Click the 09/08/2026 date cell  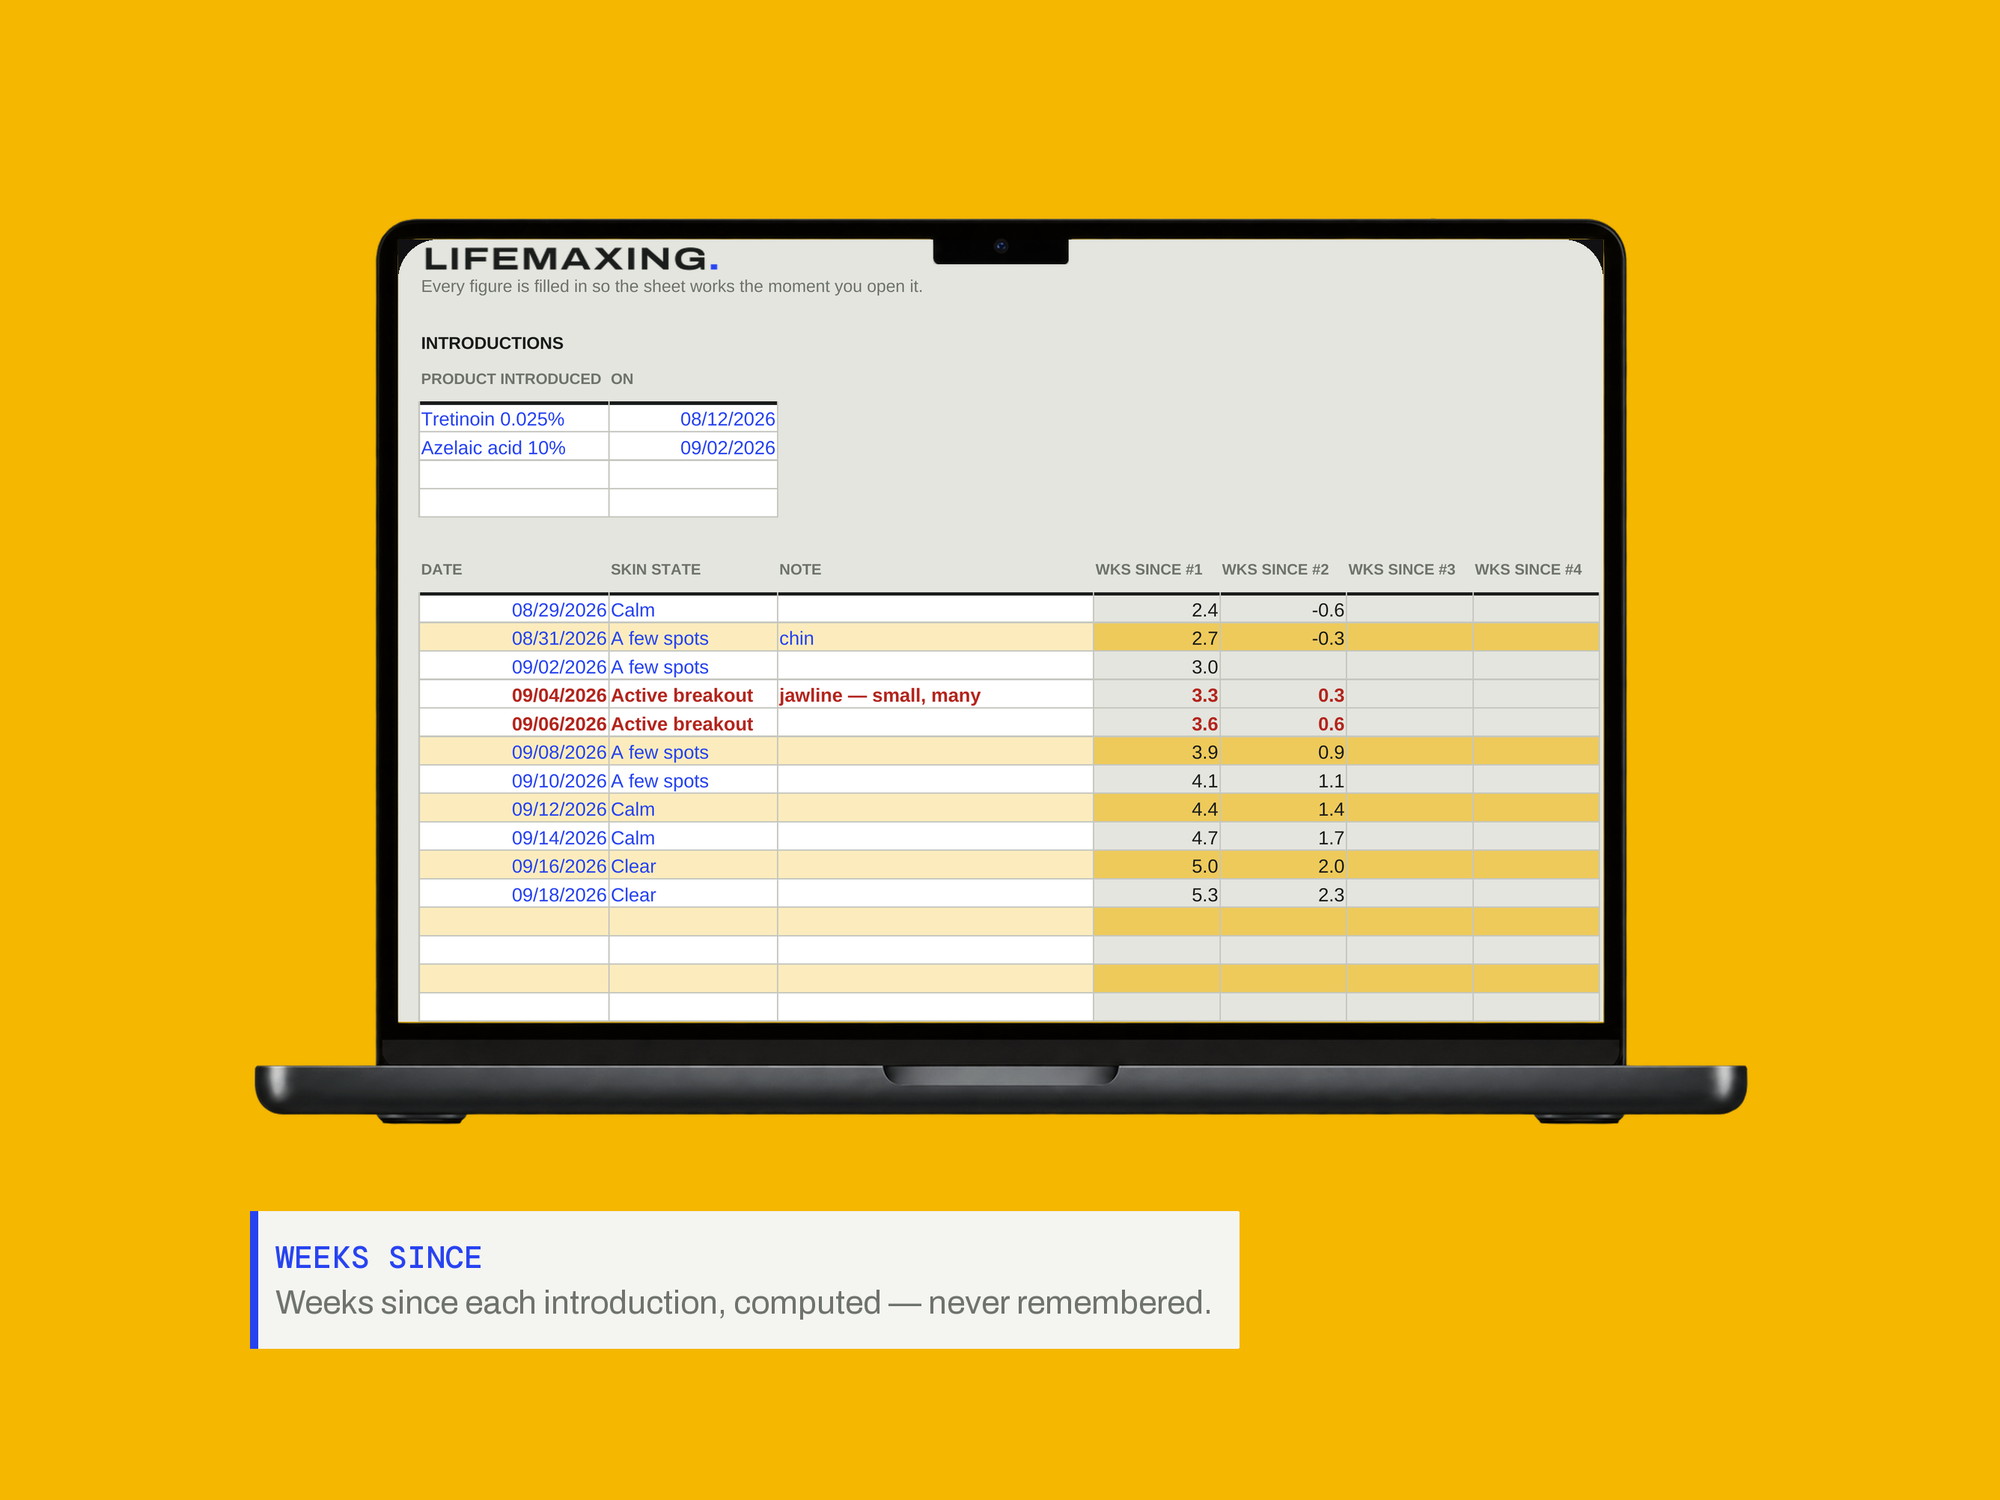[x=514, y=752]
